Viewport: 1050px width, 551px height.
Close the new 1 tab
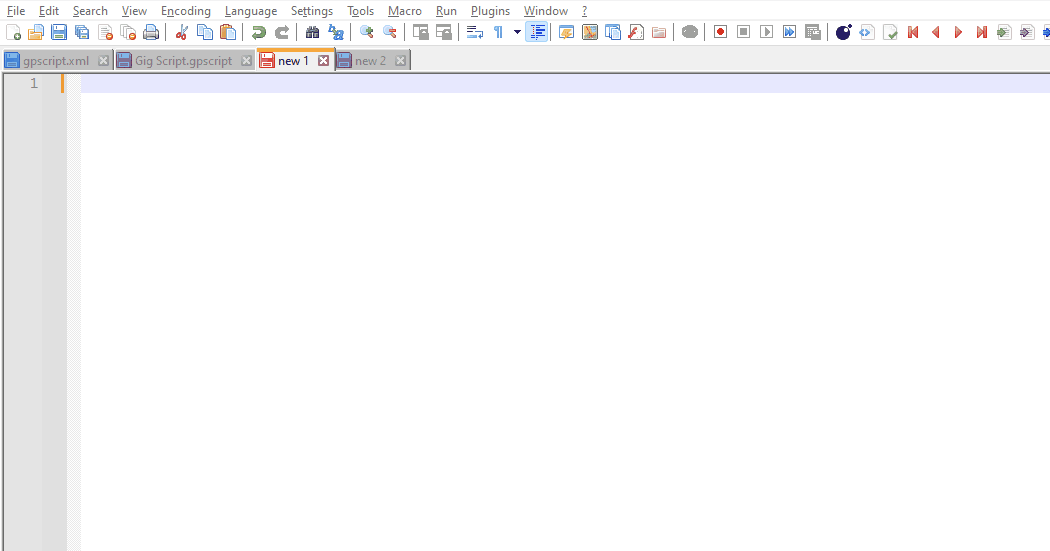(323, 61)
